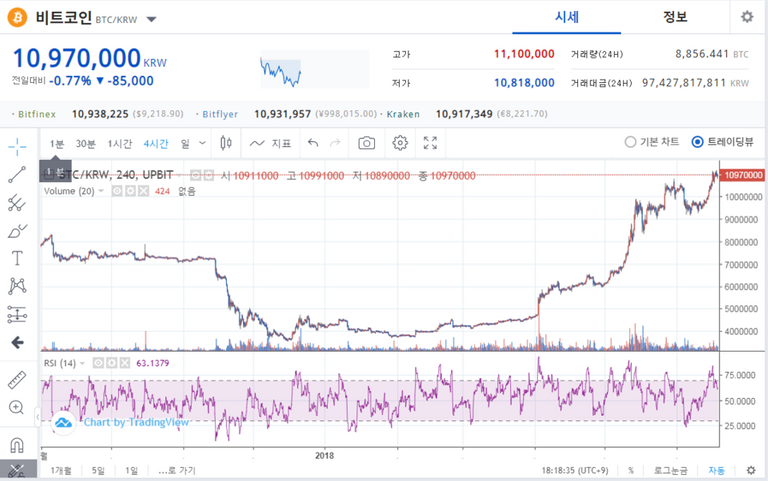
Task: Expand the BTC/KRW series legend dropdown
Action: pyautogui.click(x=180, y=175)
